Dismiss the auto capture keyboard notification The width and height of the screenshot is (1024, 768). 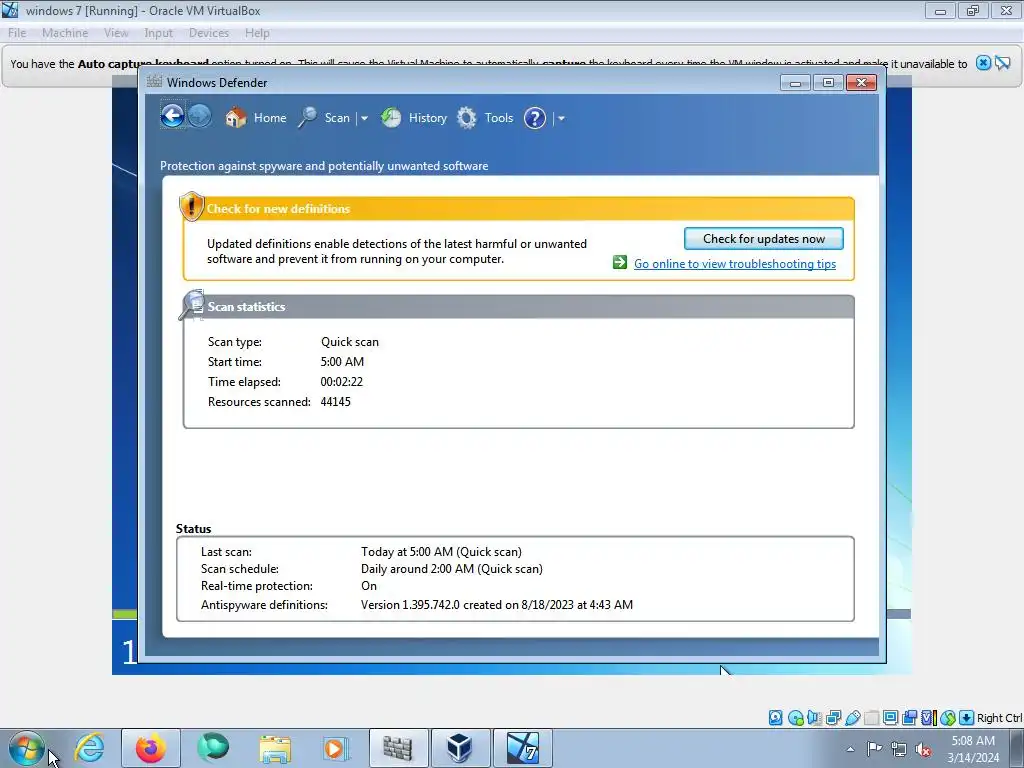click(x=983, y=63)
